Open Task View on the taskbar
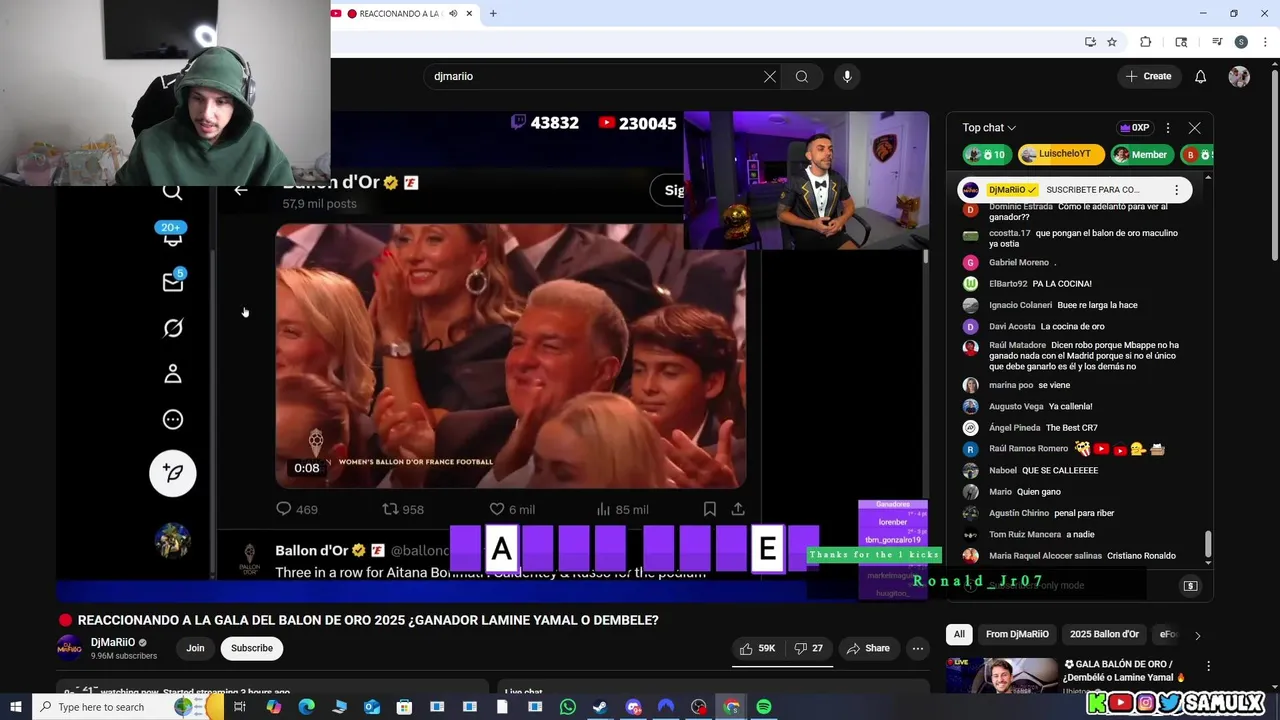Screen dimensions: 1280x720 (x=240, y=707)
